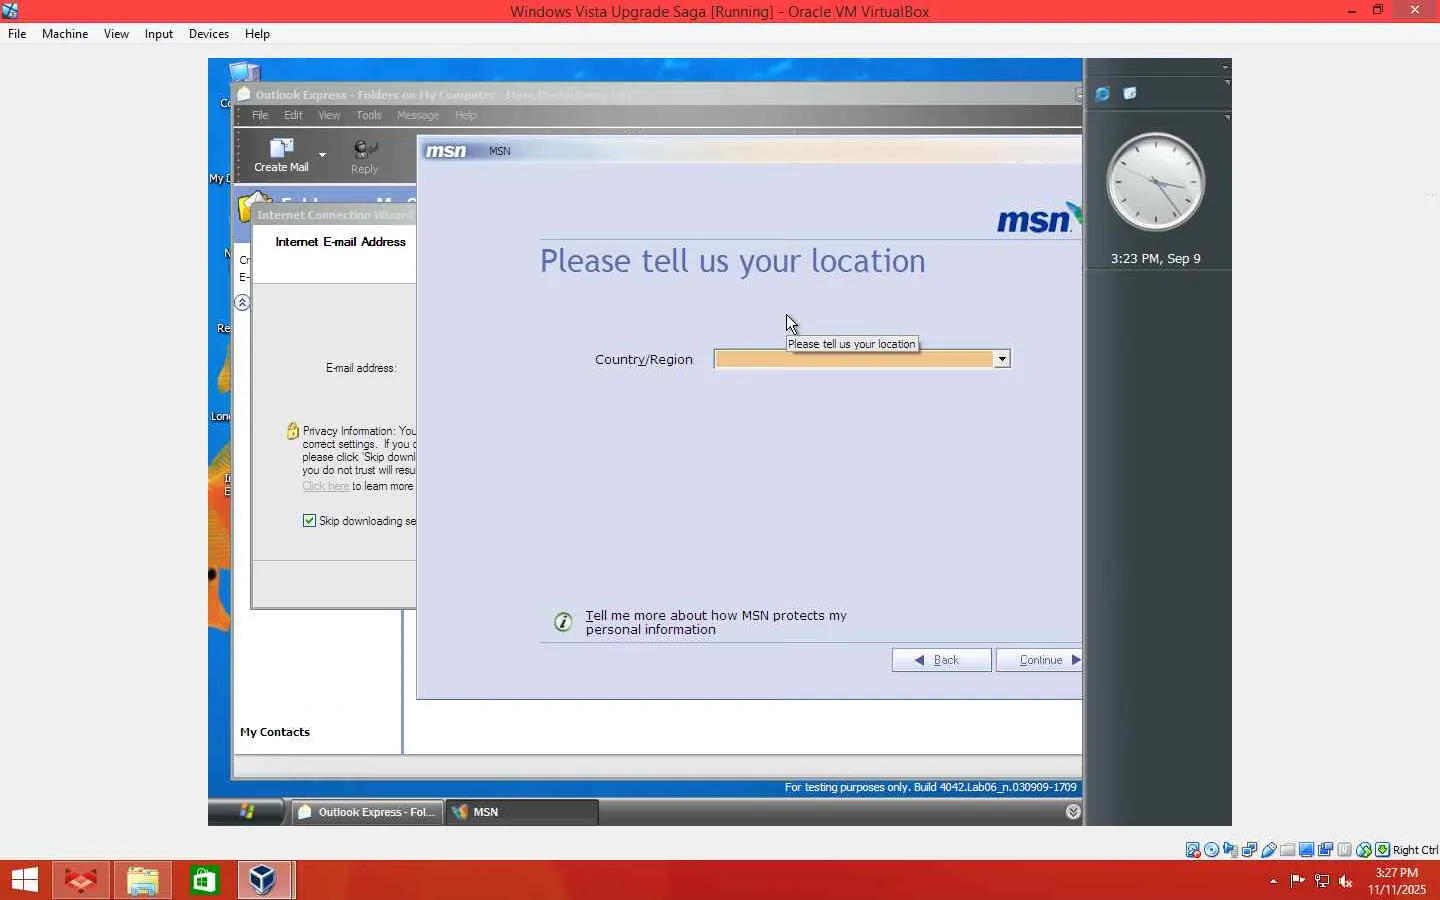Open the VirtualBox Input menu

pyautogui.click(x=159, y=34)
